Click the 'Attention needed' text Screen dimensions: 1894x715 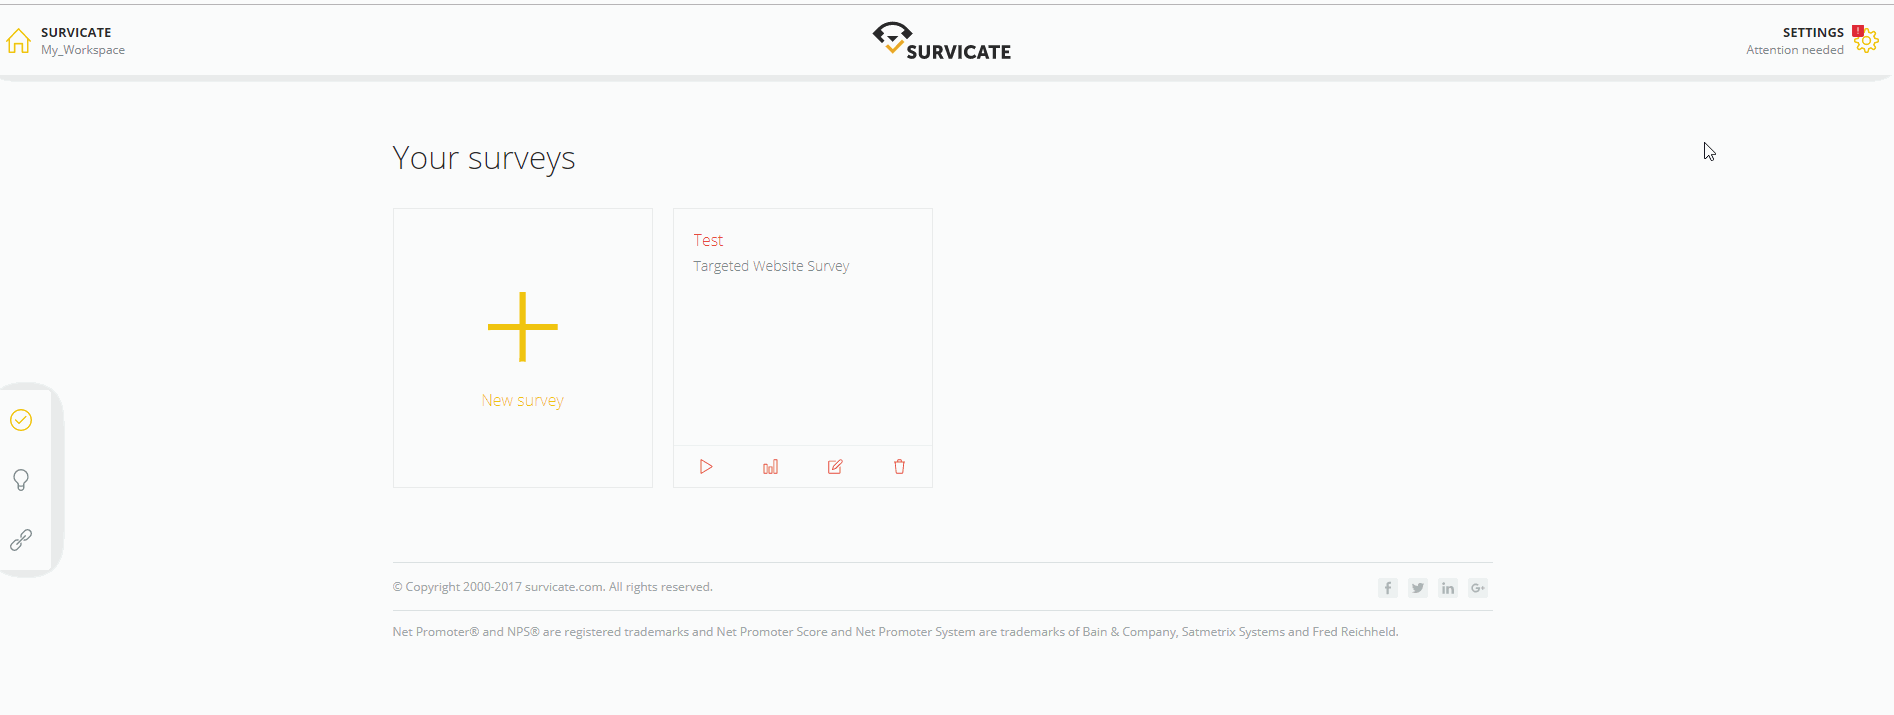pyautogui.click(x=1795, y=50)
